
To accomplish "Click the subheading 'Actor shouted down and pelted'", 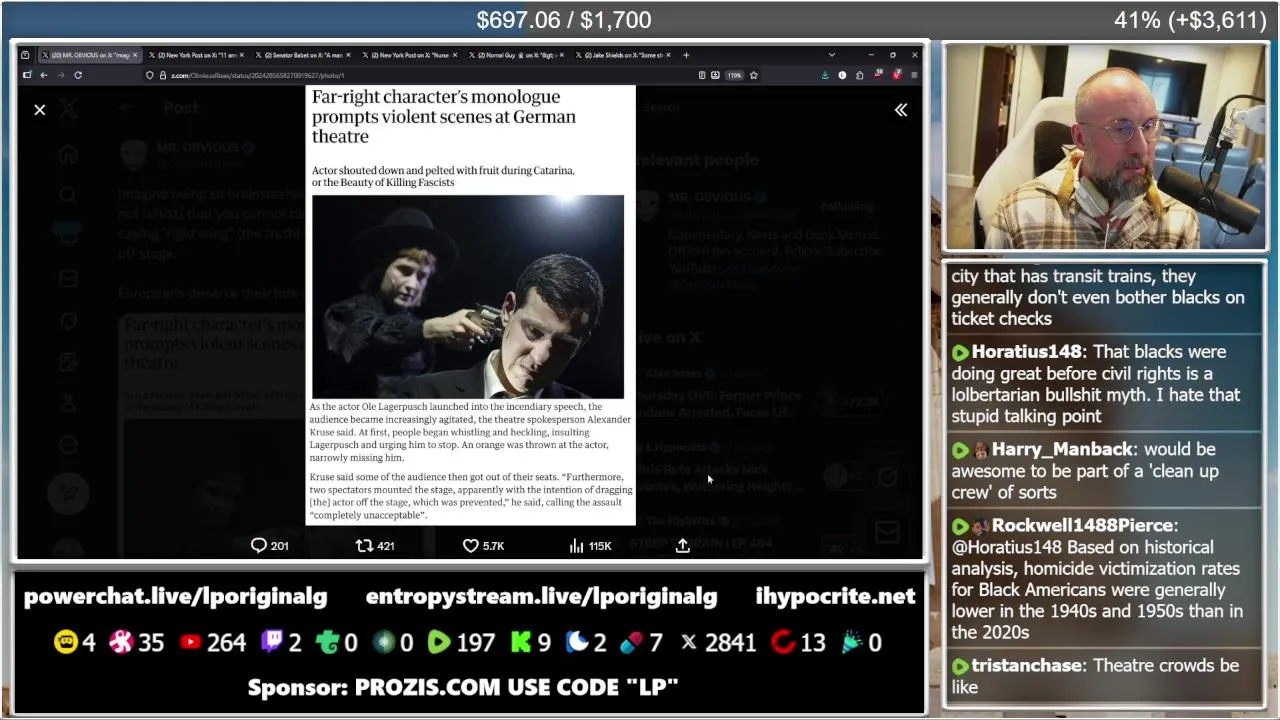I will [x=443, y=176].
